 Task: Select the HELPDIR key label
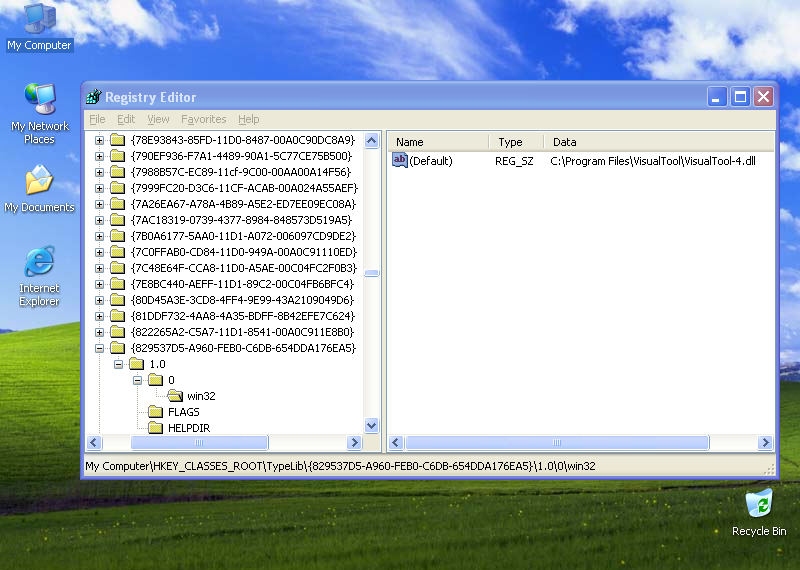(189, 428)
